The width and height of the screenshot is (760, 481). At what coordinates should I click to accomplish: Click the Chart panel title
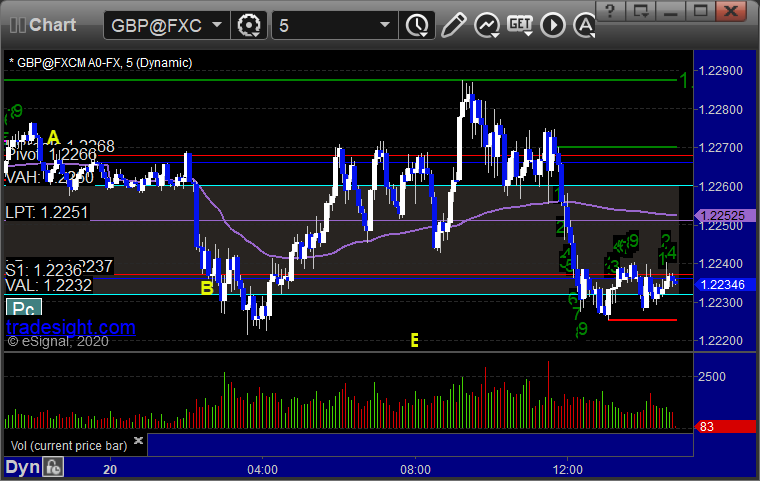[x=52, y=25]
